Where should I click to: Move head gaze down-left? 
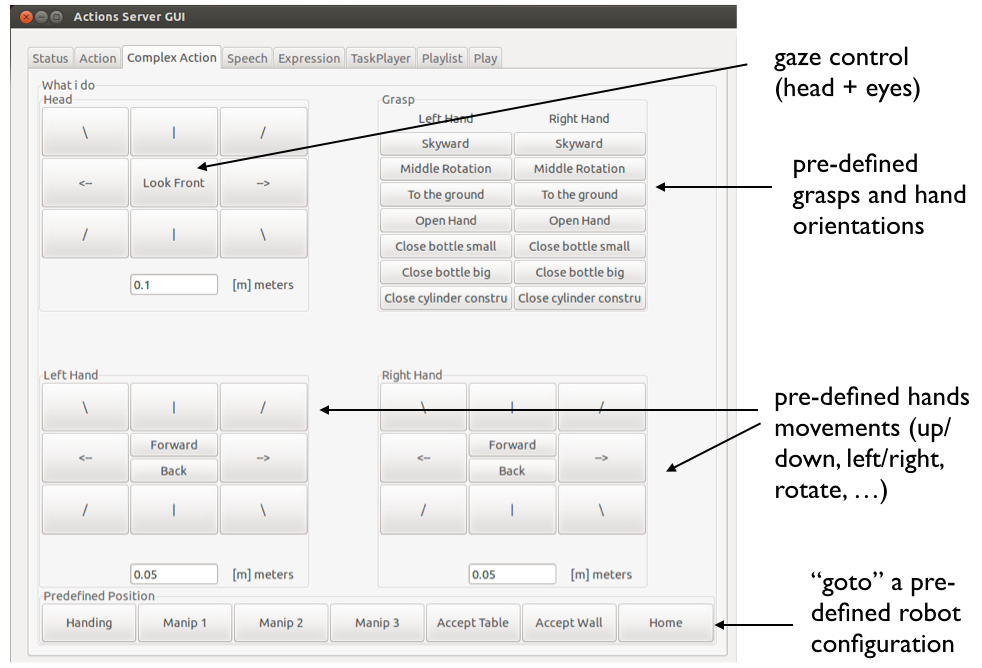85,234
